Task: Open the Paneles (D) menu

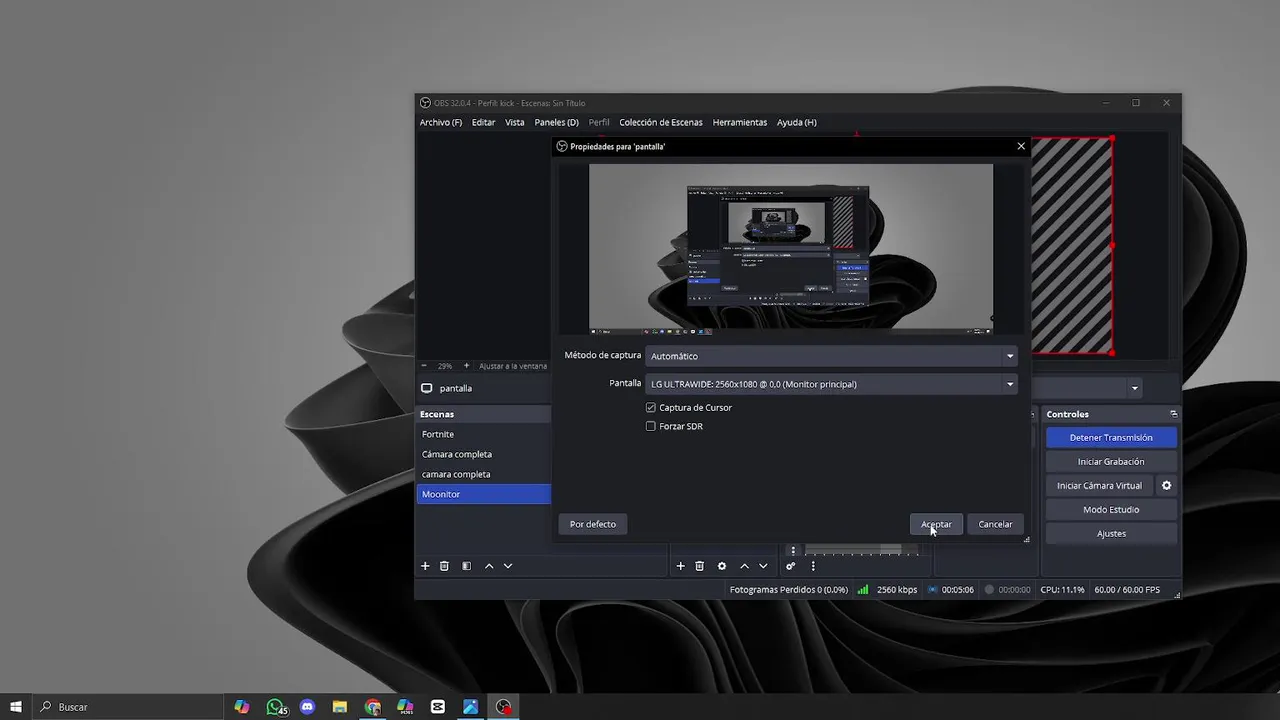Action: (556, 122)
